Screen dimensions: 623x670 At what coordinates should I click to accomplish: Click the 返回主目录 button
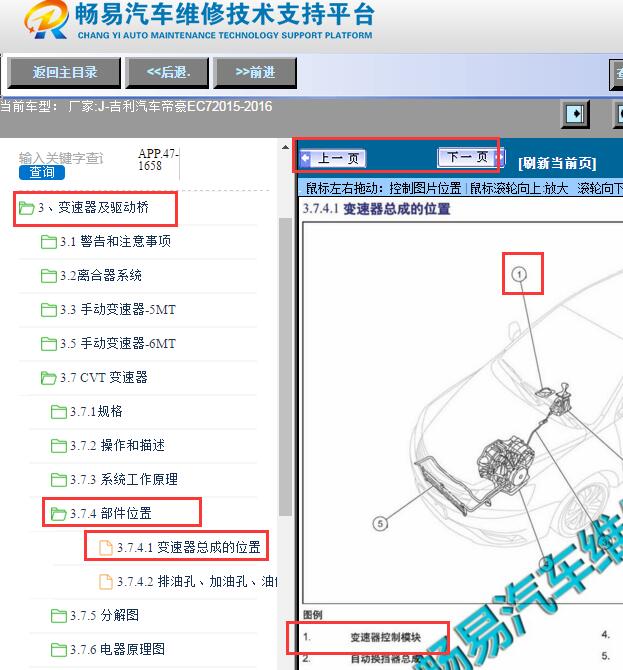(65, 73)
